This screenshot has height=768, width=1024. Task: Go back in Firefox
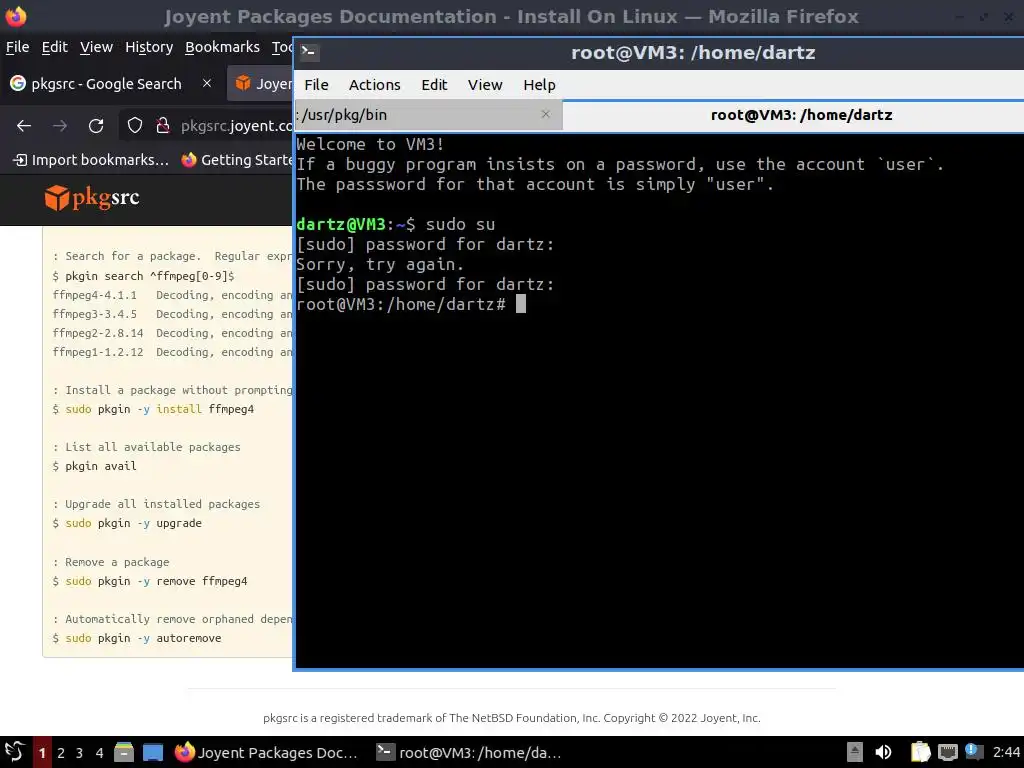pyautogui.click(x=24, y=125)
